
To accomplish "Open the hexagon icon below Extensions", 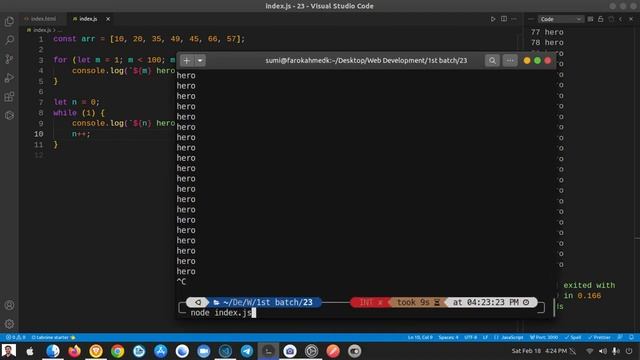I will point(9,116).
